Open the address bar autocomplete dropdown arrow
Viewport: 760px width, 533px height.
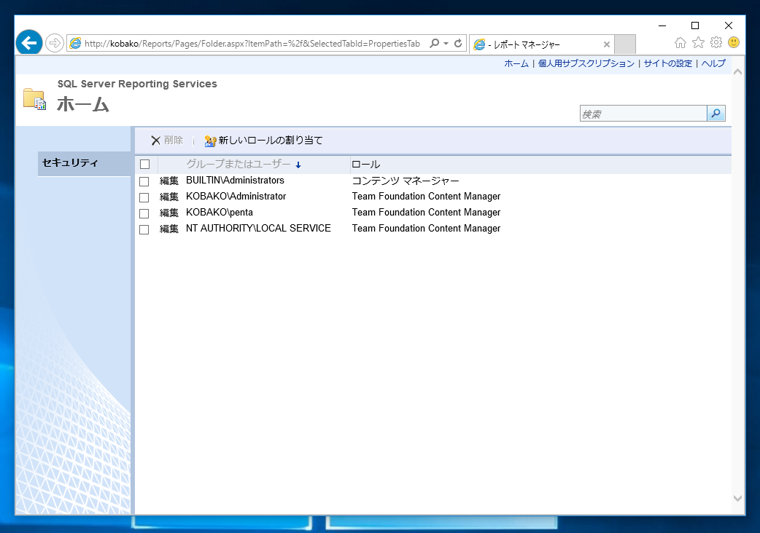point(446,43)
